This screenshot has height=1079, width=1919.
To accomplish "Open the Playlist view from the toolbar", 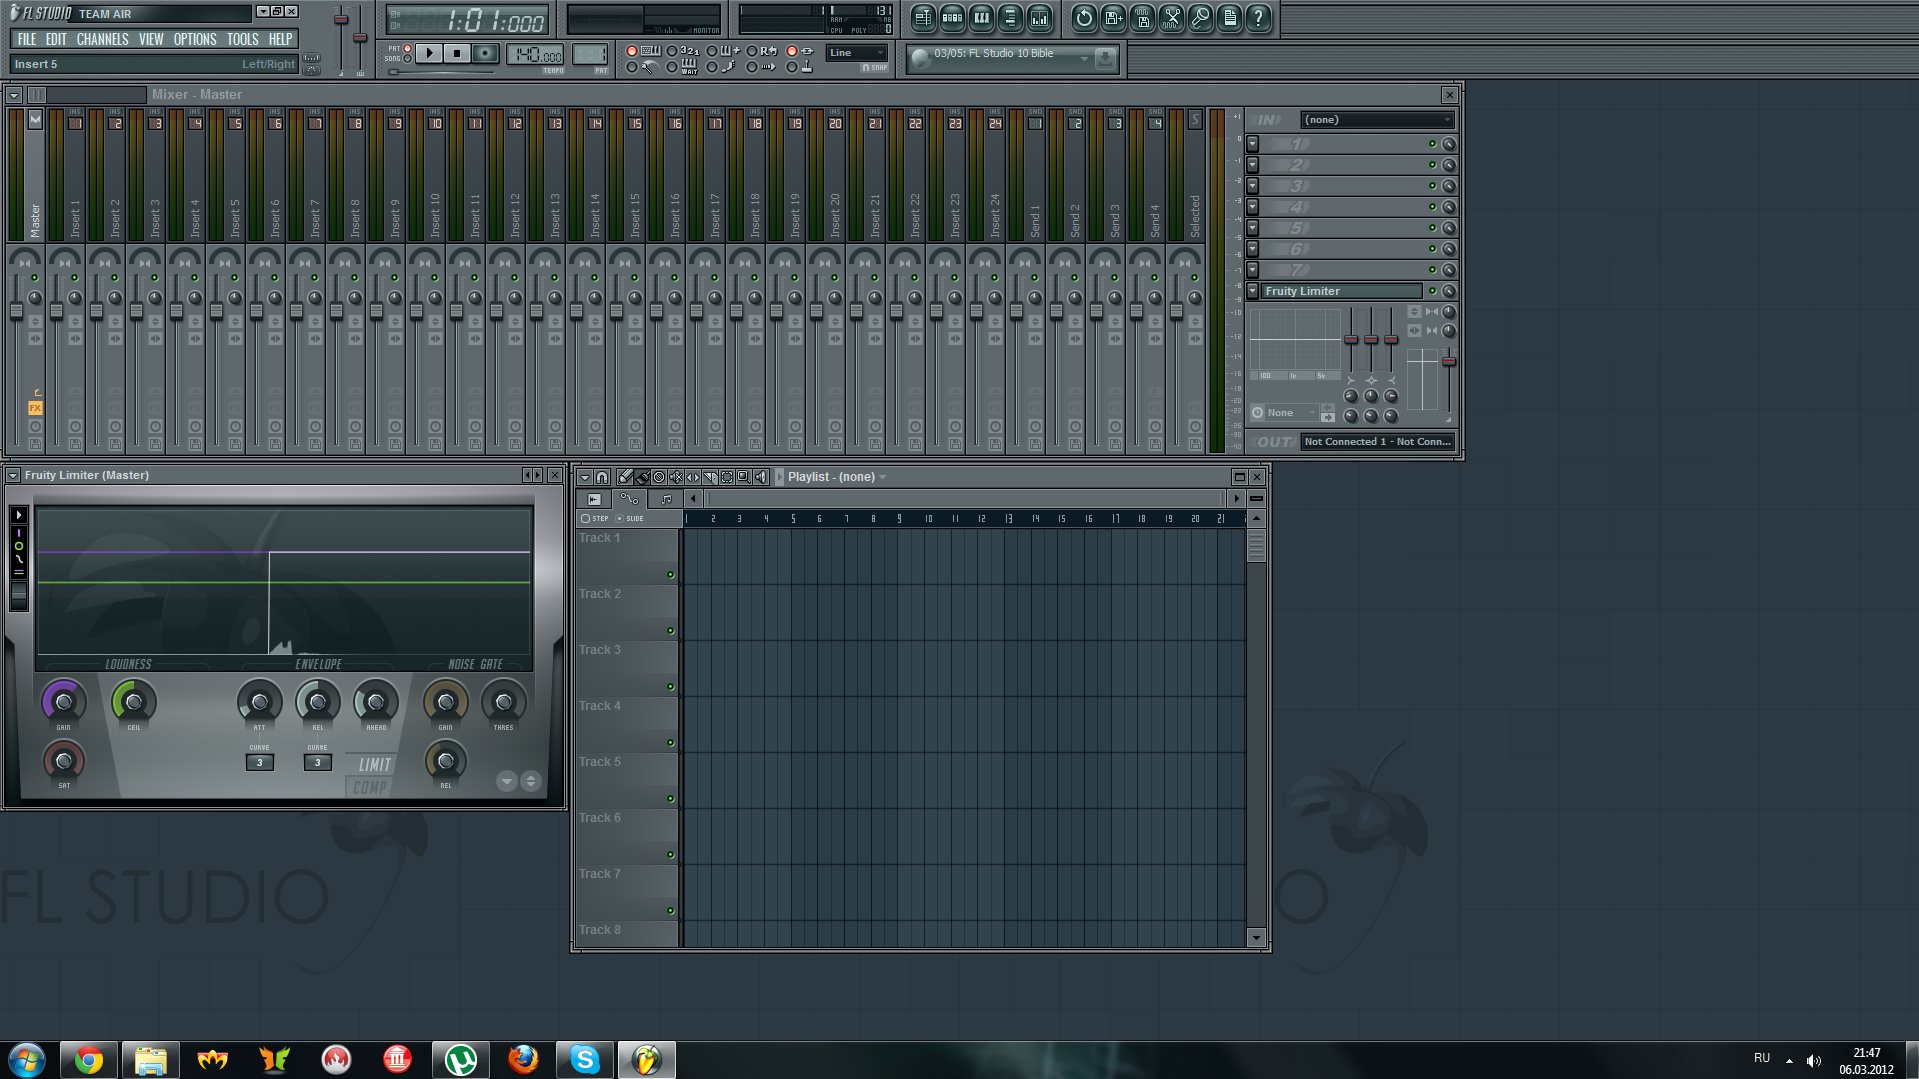I will click(923, 17).
